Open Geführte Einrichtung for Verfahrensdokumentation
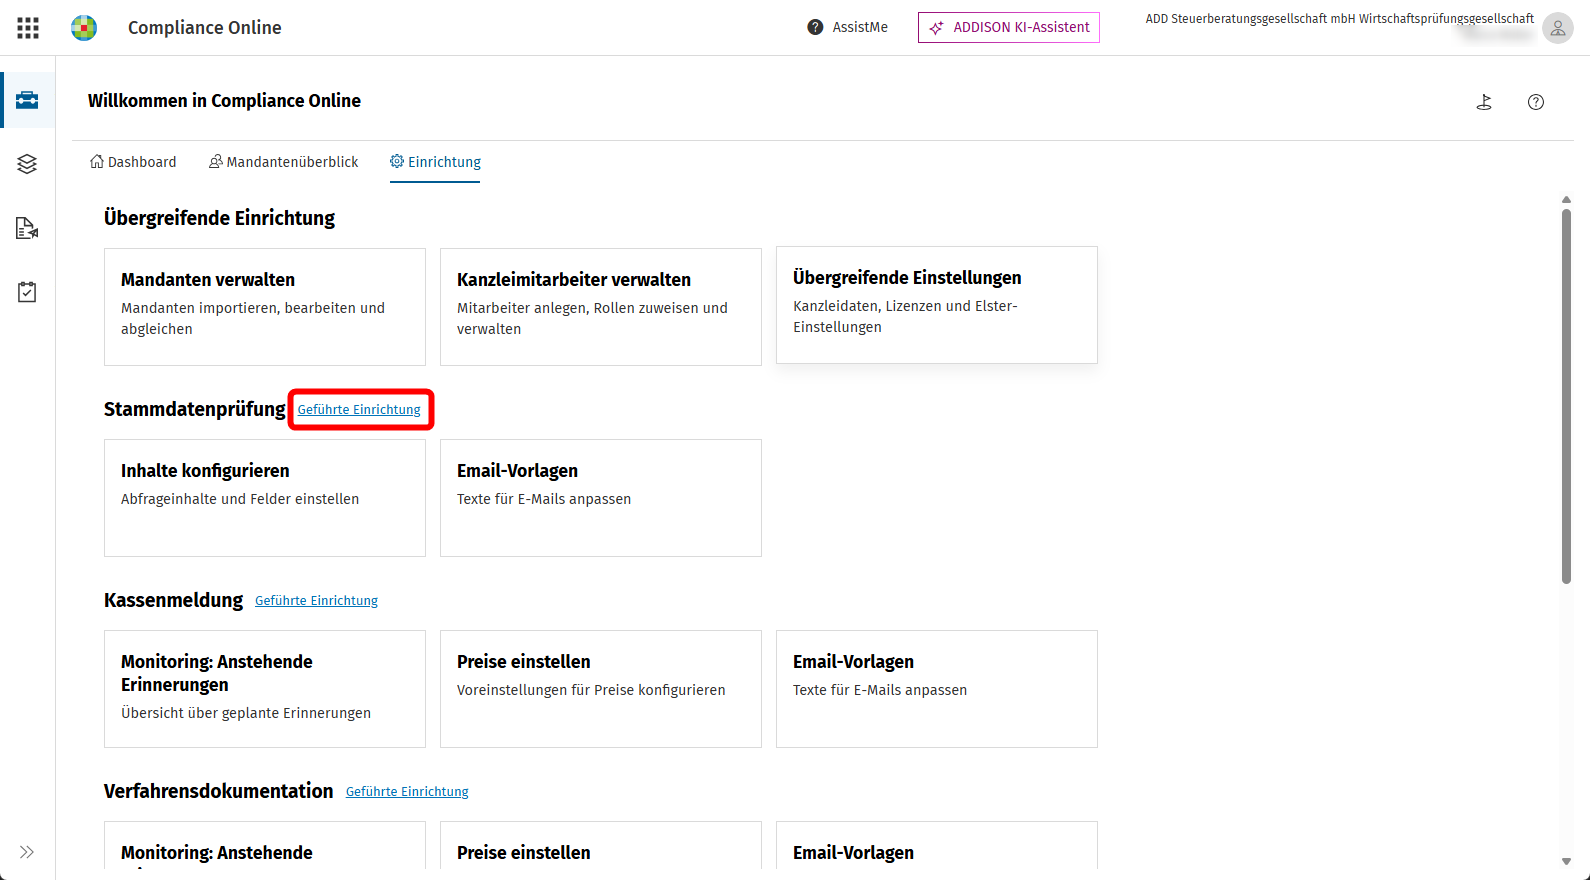Viewport: 1590px width, 880px height. [x=407, y=792]
